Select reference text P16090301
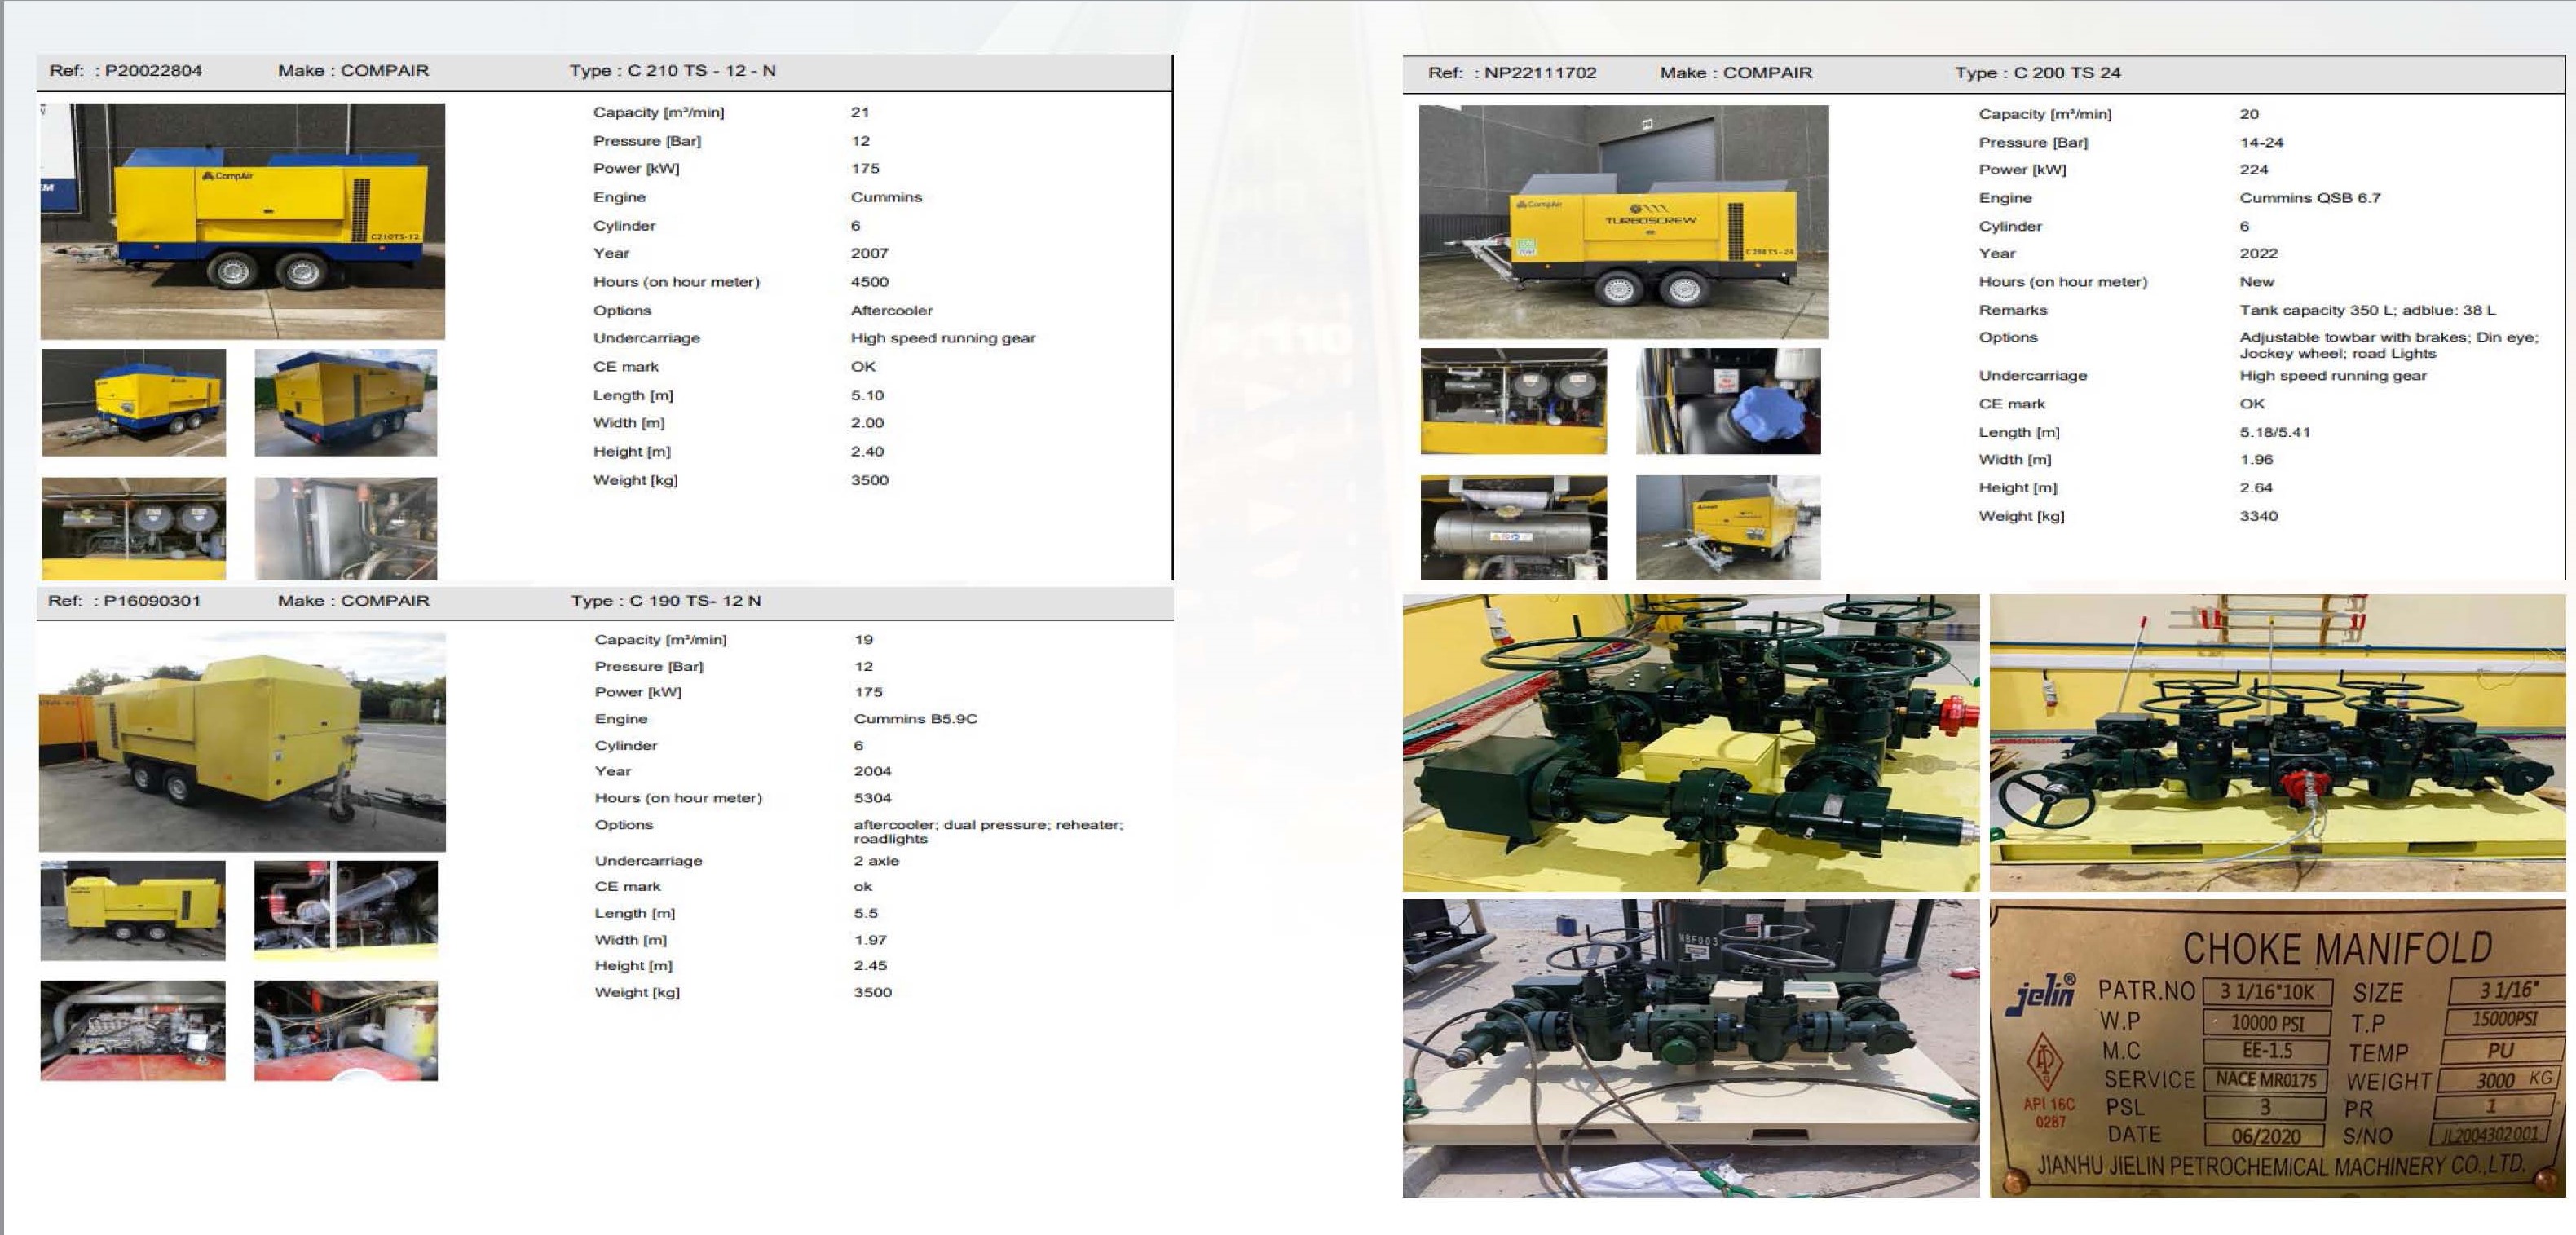Screen dimensions: 2576x1235 (152, 600)
